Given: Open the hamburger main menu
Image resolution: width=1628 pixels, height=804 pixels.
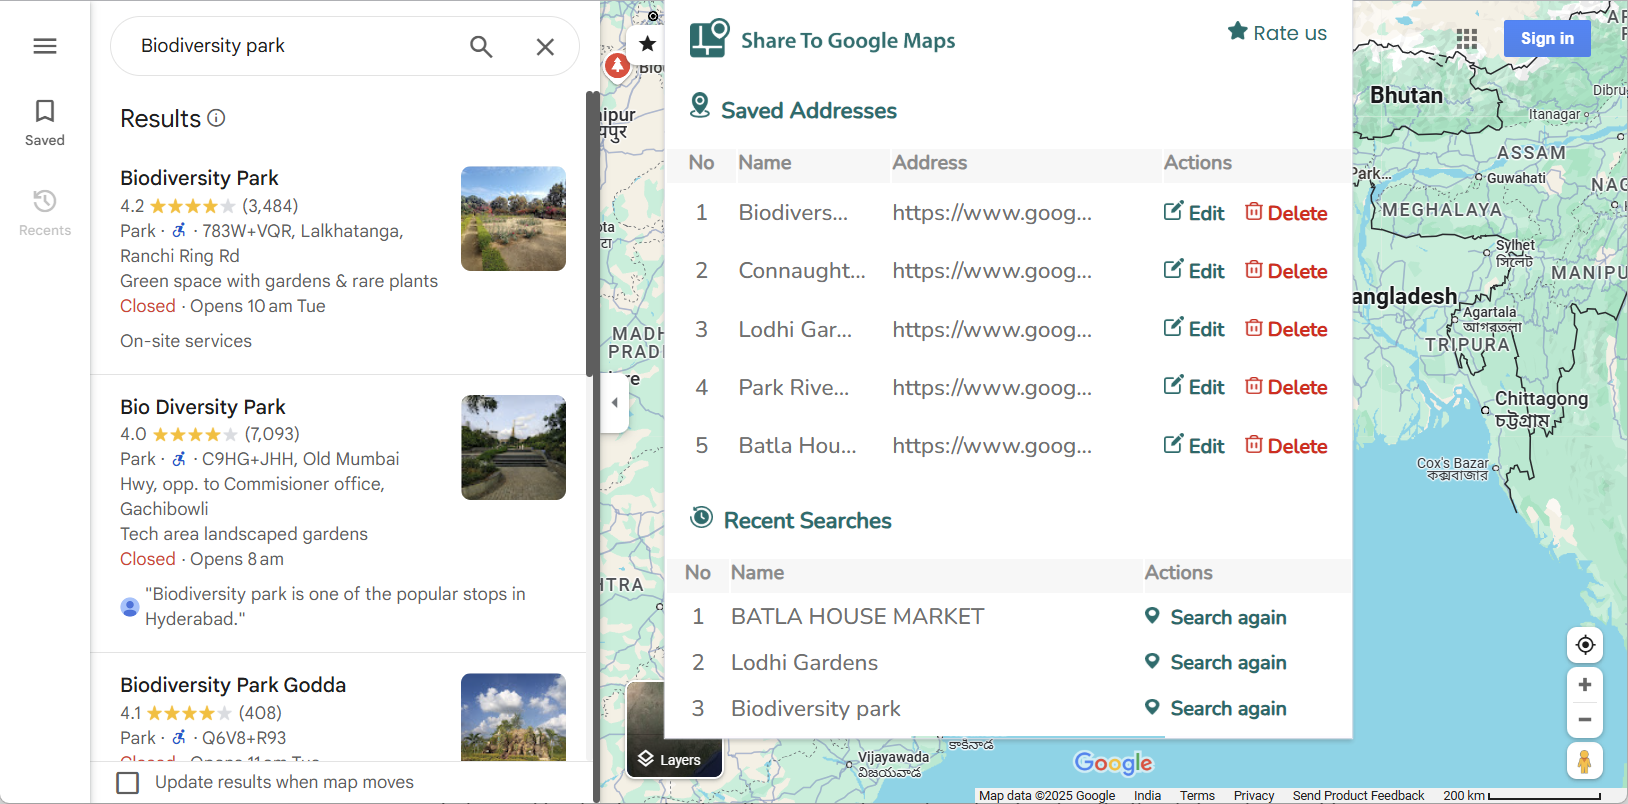Looking at the screenshot, I should 45,46.
